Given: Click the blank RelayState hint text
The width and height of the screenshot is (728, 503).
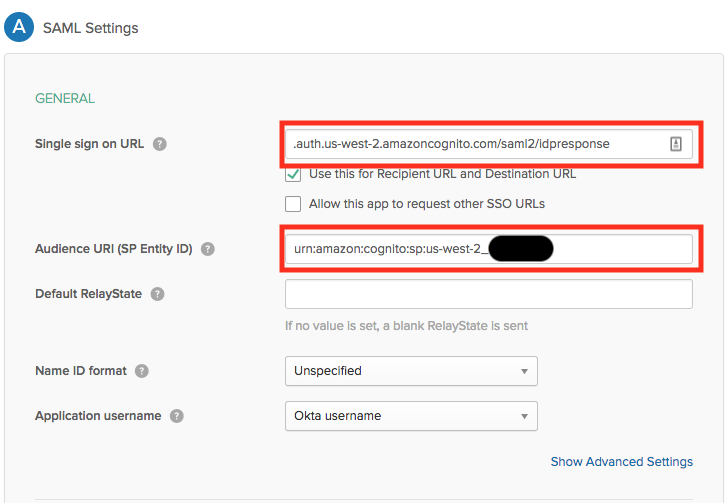Looking at the screenshot, I should 406,326.
